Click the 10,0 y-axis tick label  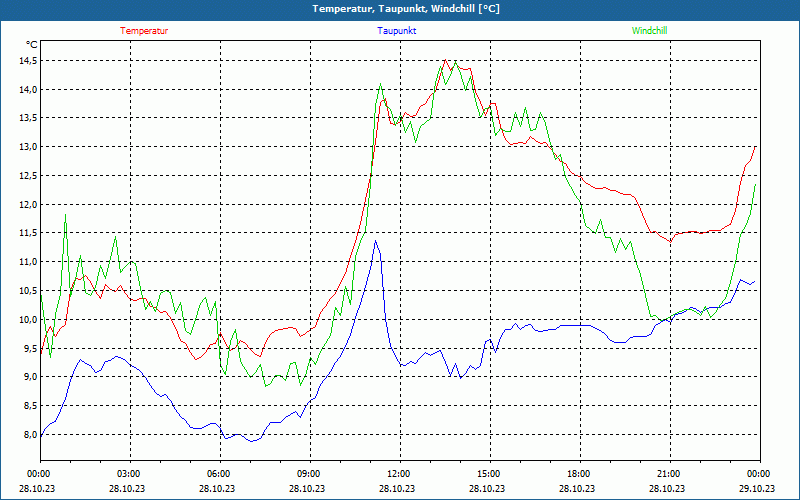click(x=26, y=319)
